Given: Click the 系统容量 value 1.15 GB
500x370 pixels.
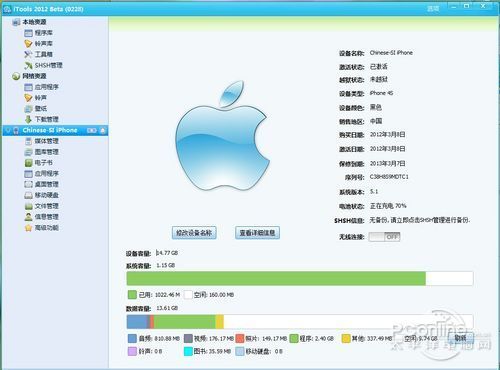Looking at the screenshot, I should (x=166, y=266).
